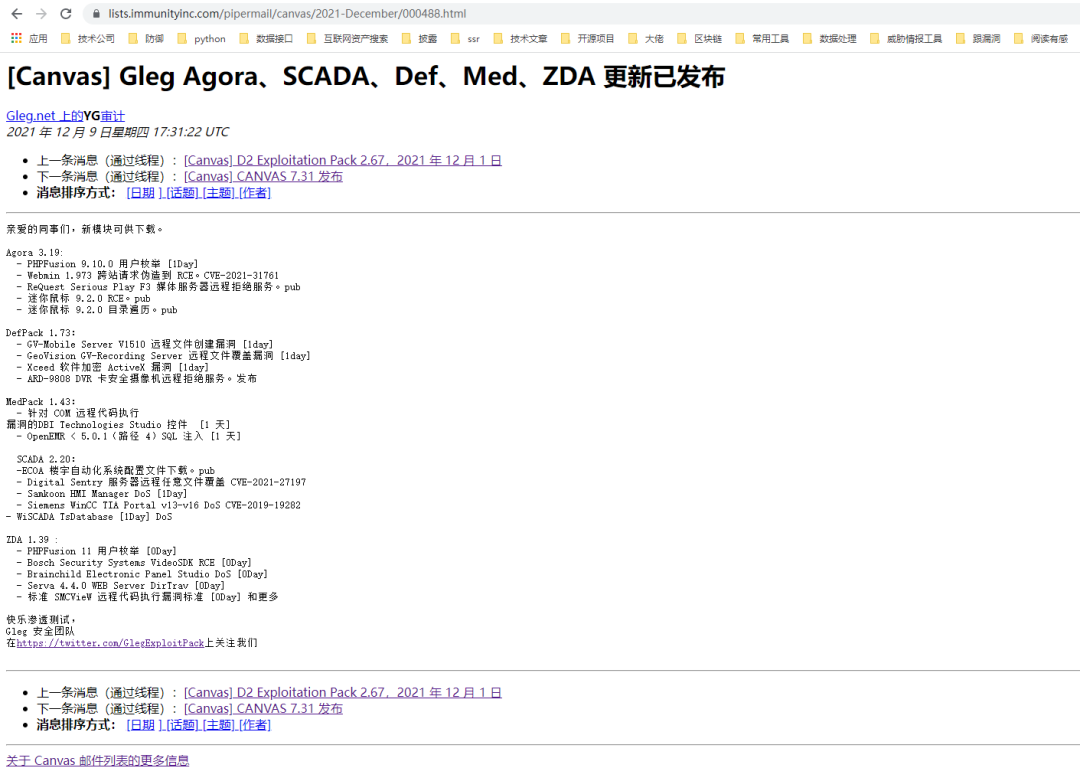Open the 防御 bookmark folder
1080x768 pixels.
point(146,39)
